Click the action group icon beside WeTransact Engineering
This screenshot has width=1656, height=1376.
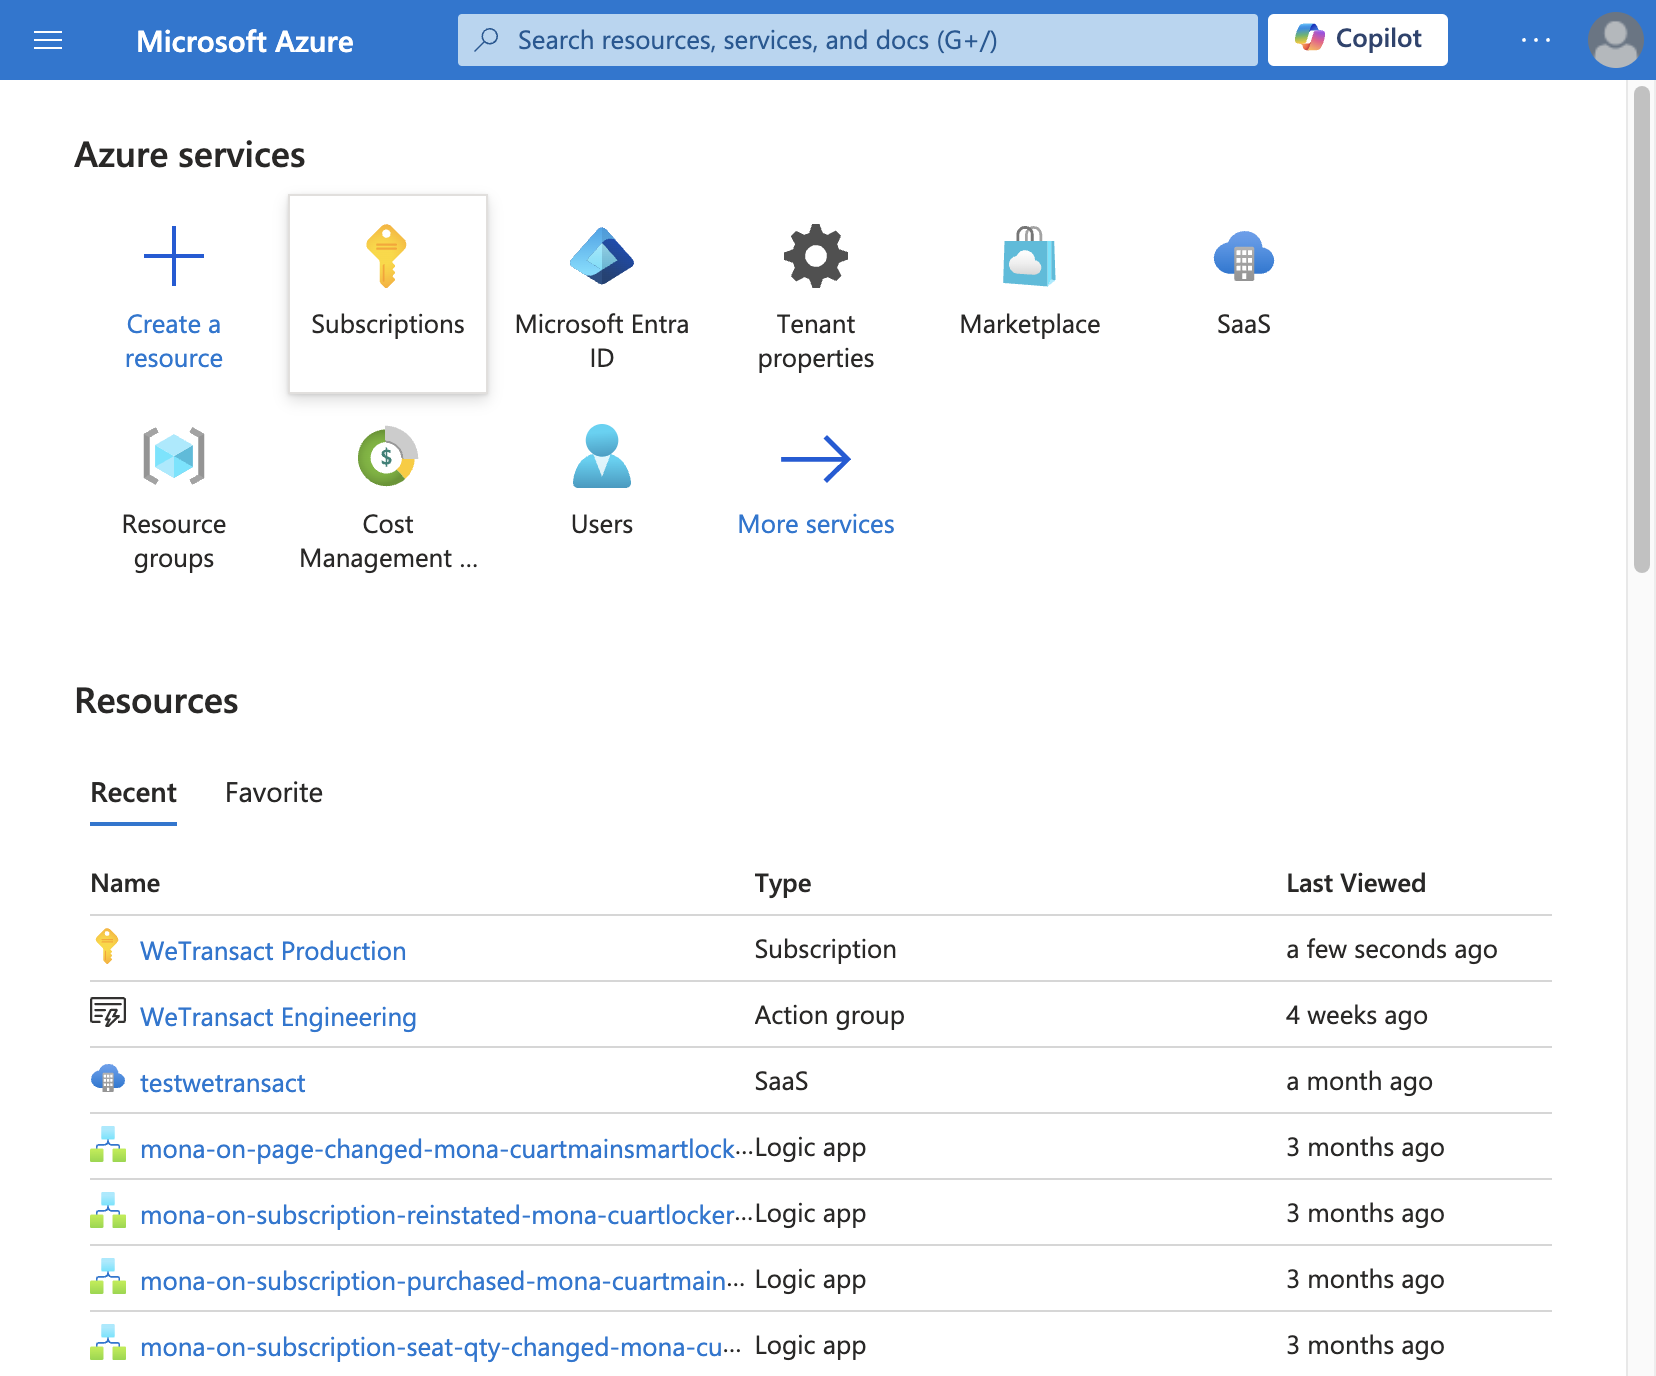pos(108,1013)
